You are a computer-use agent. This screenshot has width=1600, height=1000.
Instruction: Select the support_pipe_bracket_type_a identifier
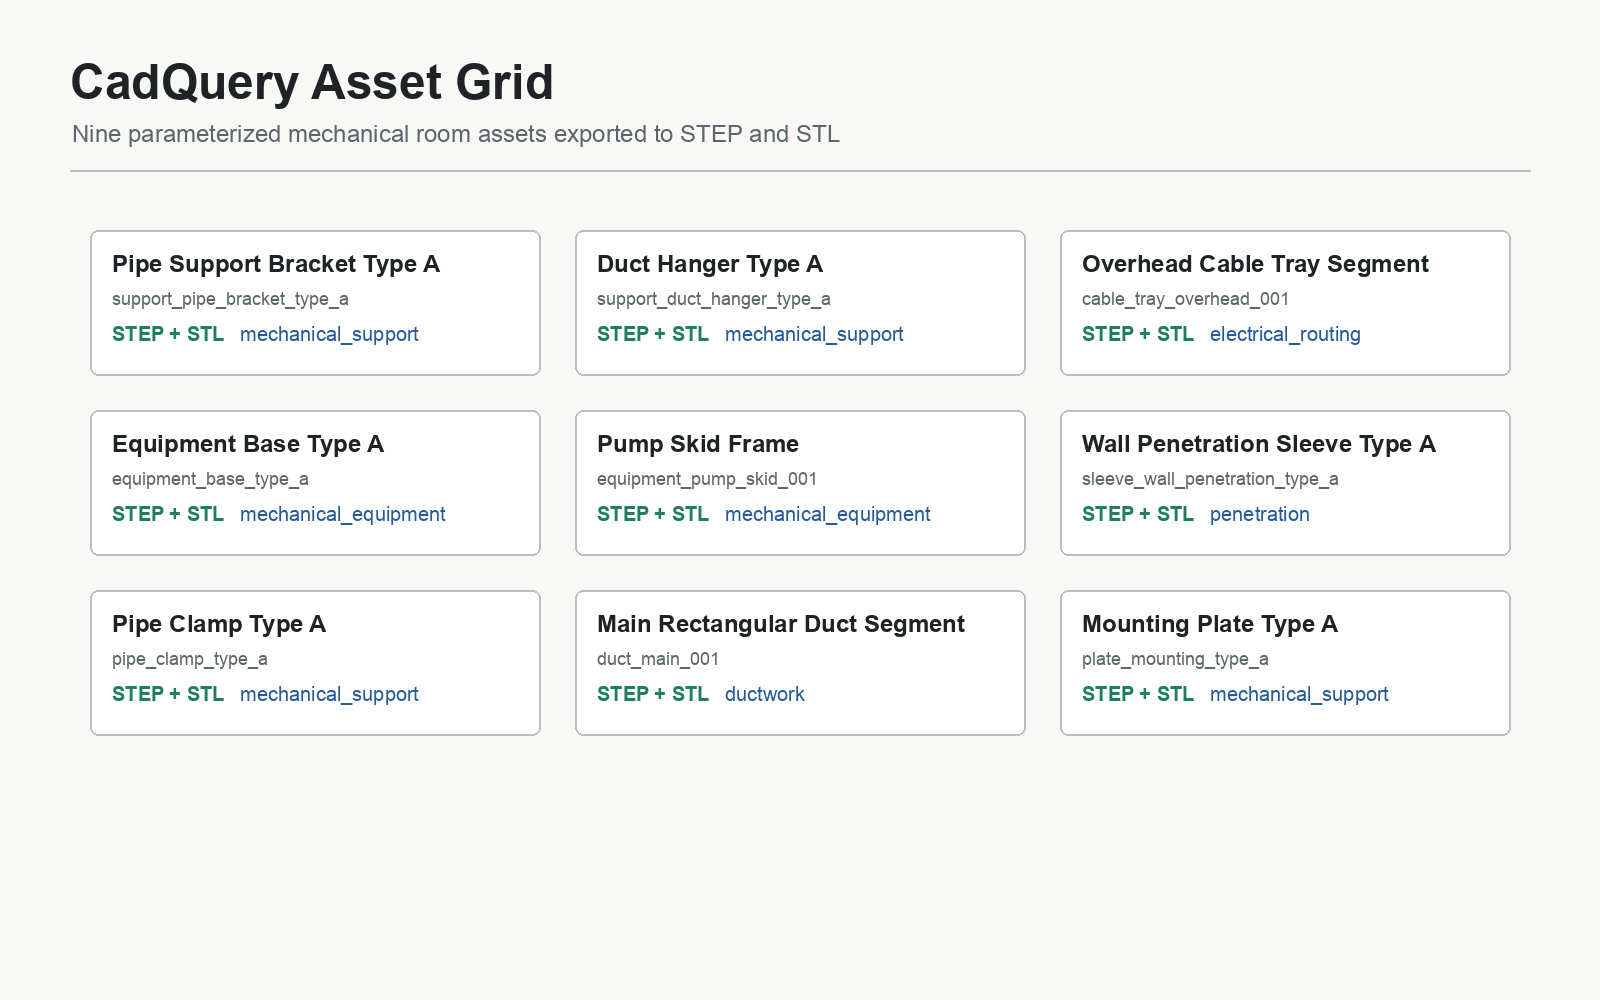(230, 299)
